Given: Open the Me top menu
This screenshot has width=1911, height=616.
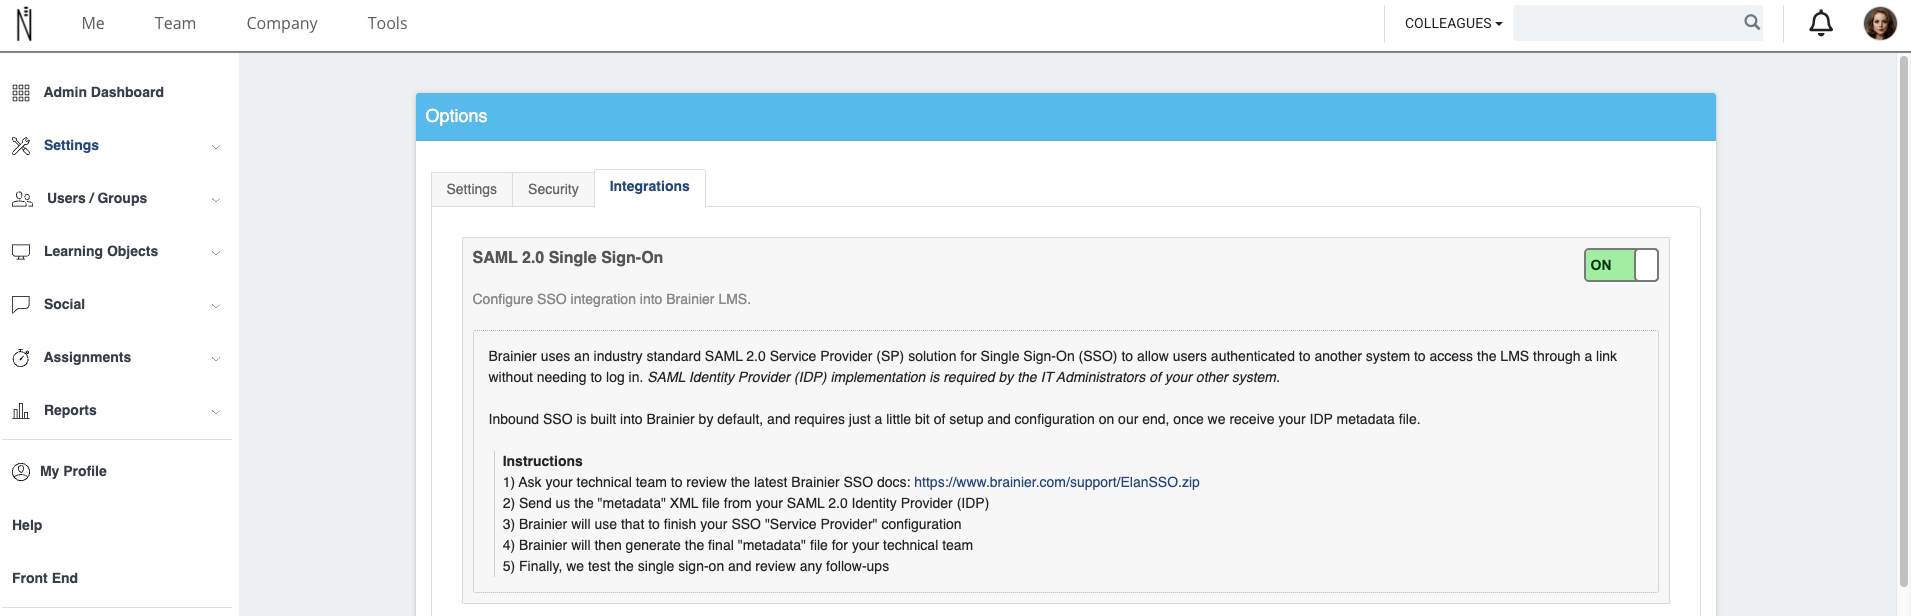Looking at the screenshot, I should pyautogui.click(x=93, y=23).
